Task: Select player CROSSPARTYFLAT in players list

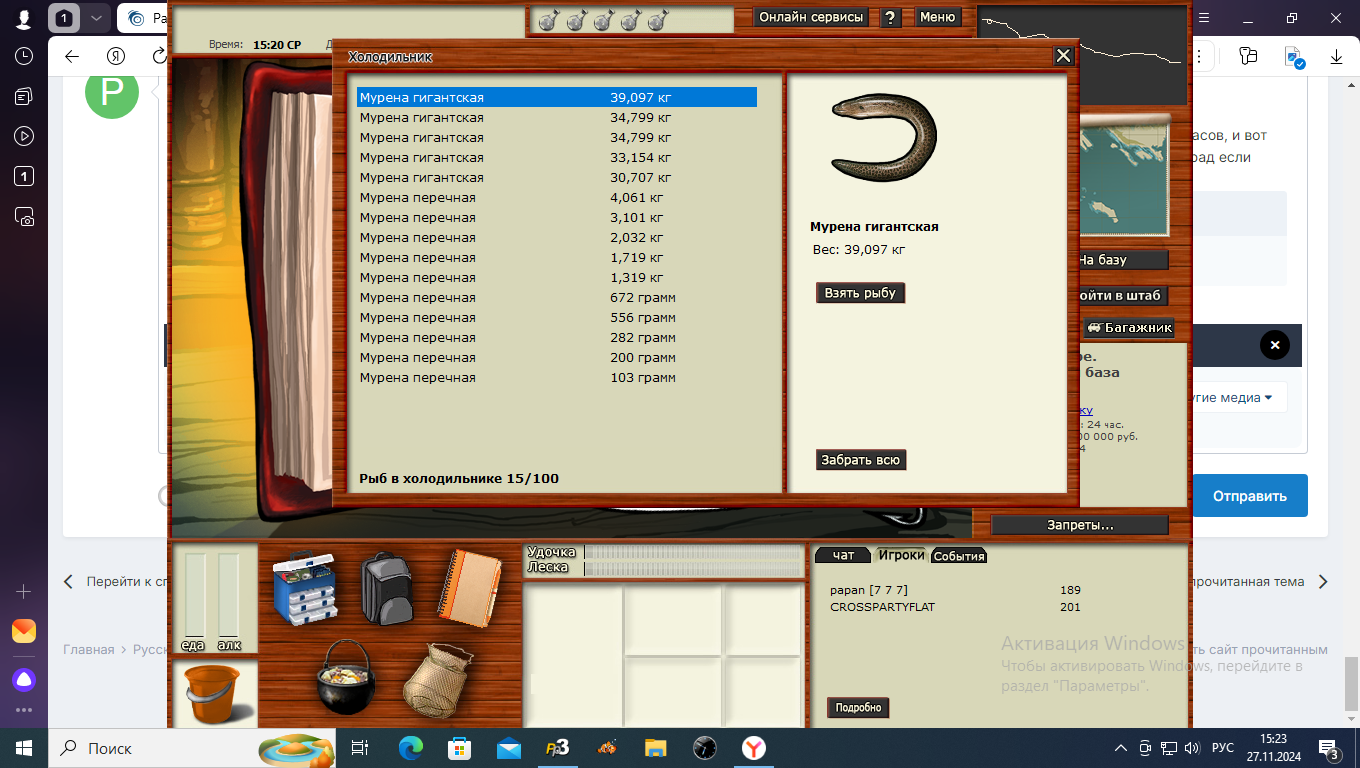Action: pos(882,607)
